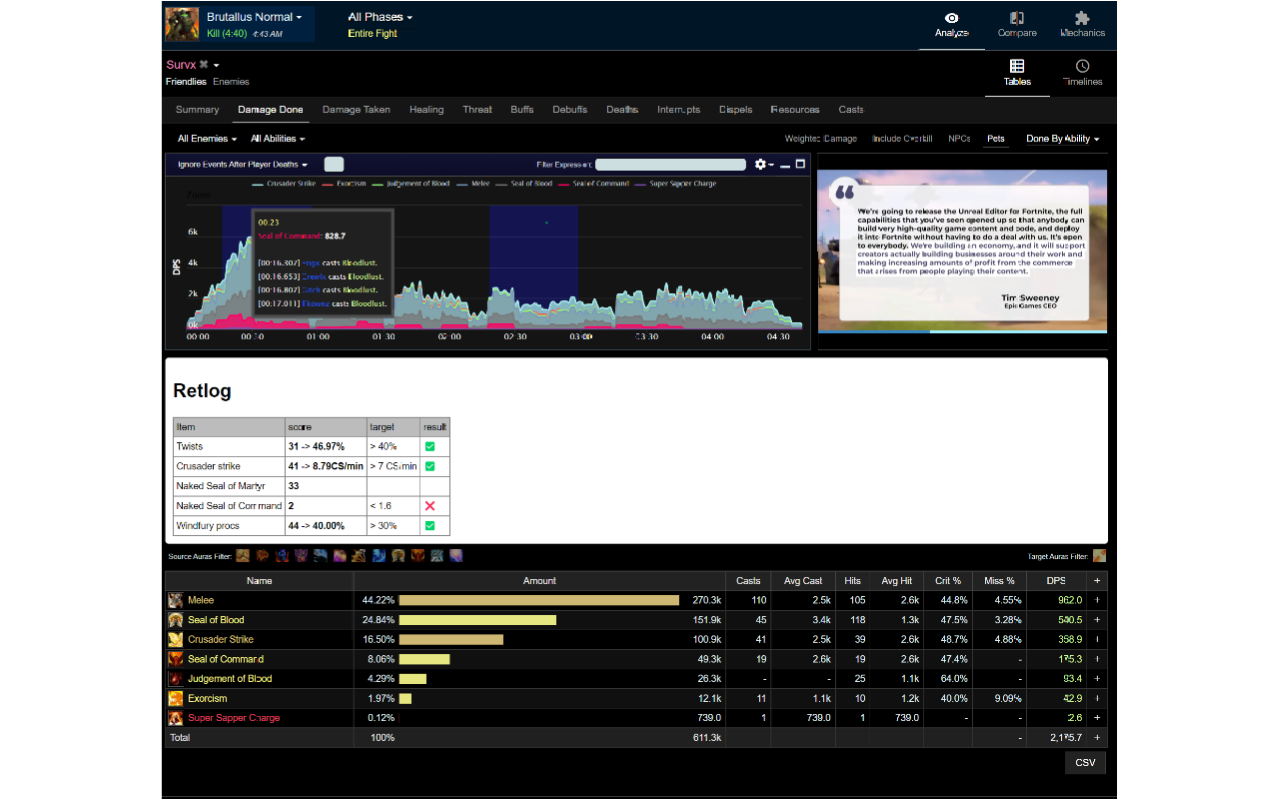Open the Mechanics puzzle icon

[x=1082, y=25]
